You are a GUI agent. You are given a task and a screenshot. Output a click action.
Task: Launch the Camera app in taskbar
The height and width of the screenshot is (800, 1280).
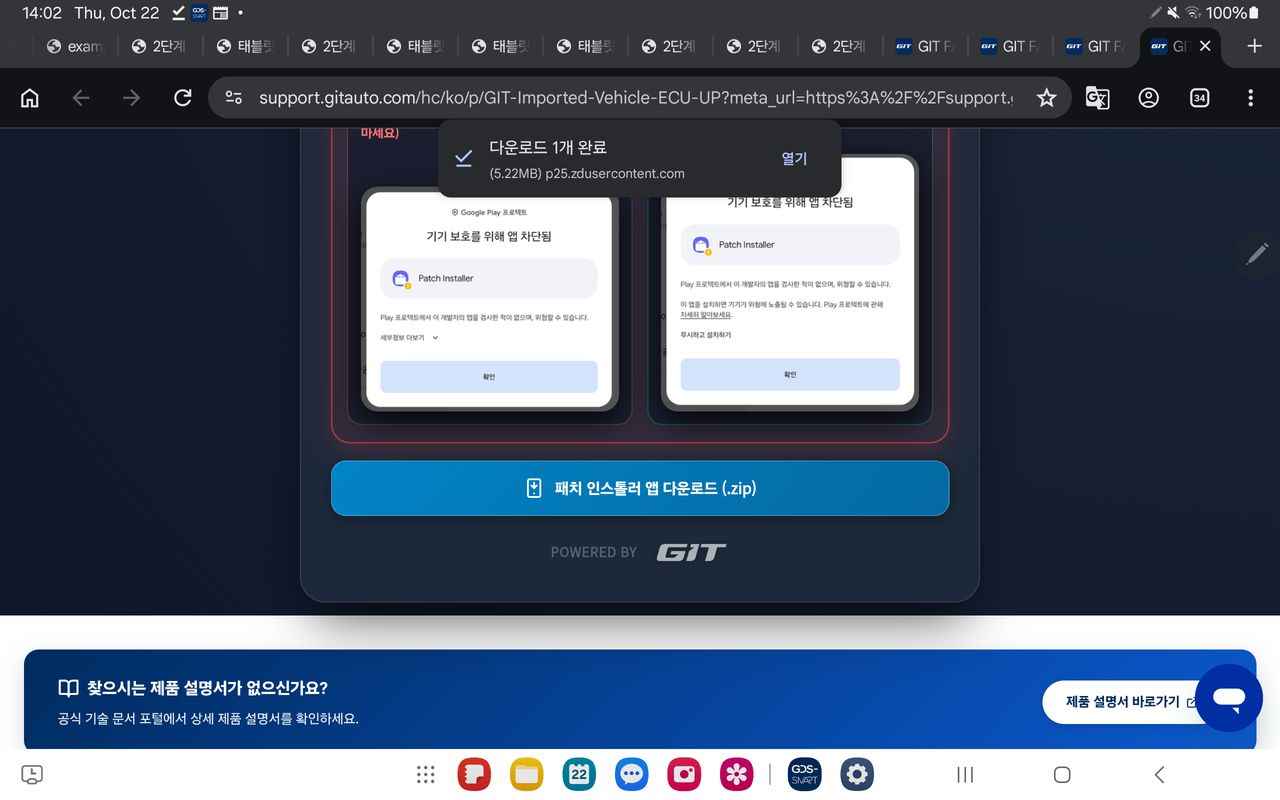[x=684, y=774]
